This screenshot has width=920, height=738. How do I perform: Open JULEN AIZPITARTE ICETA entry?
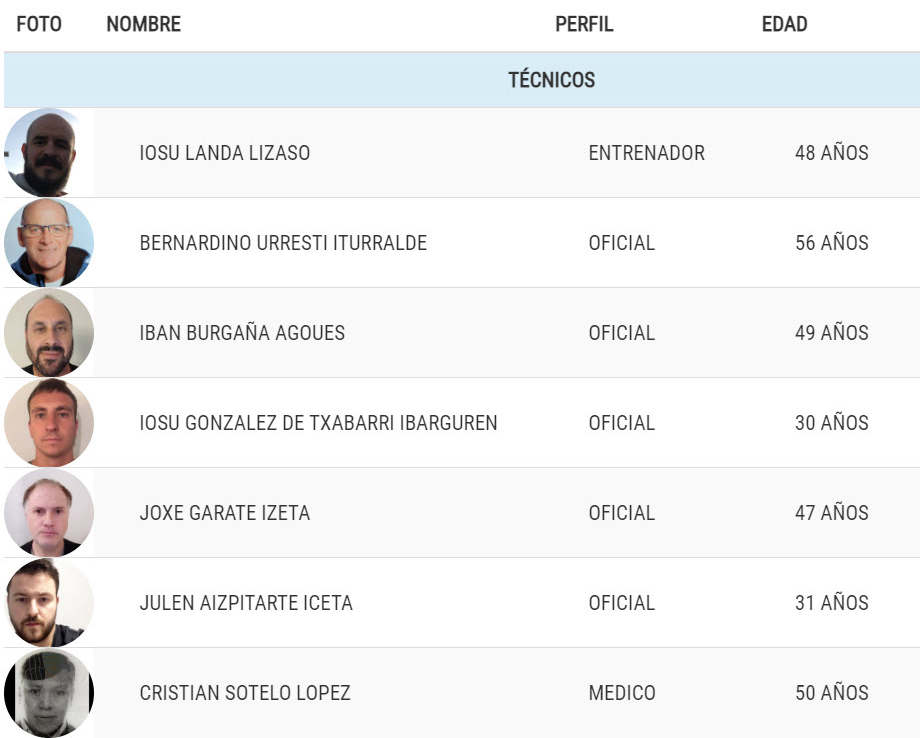[x=246, y=602]
